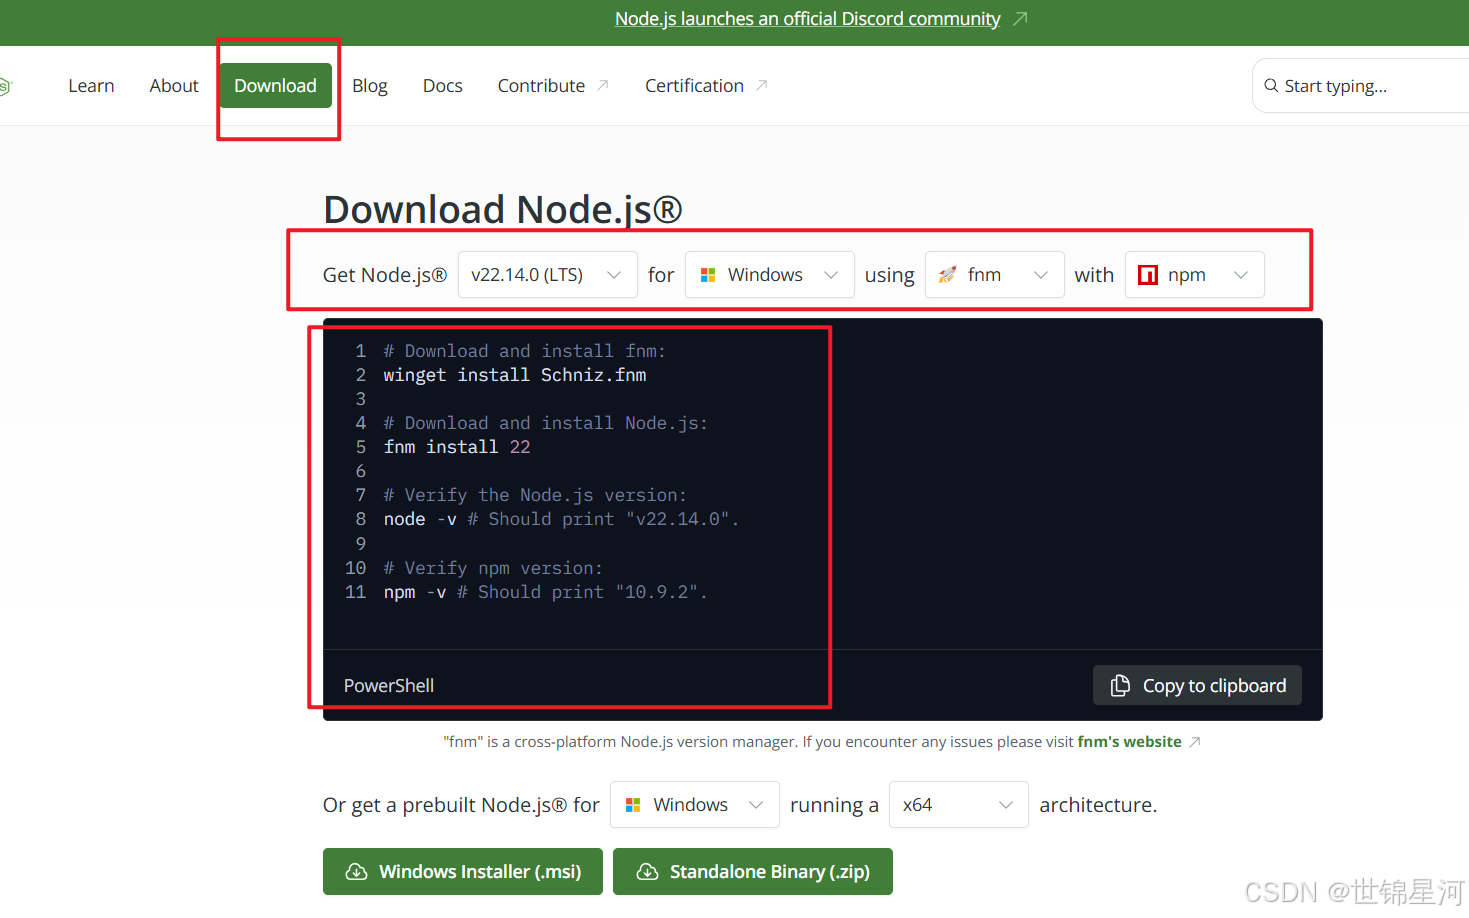Click the download cloud icon on the Windows Installer button
This screenshot has height=918, width=1469.
356,872
